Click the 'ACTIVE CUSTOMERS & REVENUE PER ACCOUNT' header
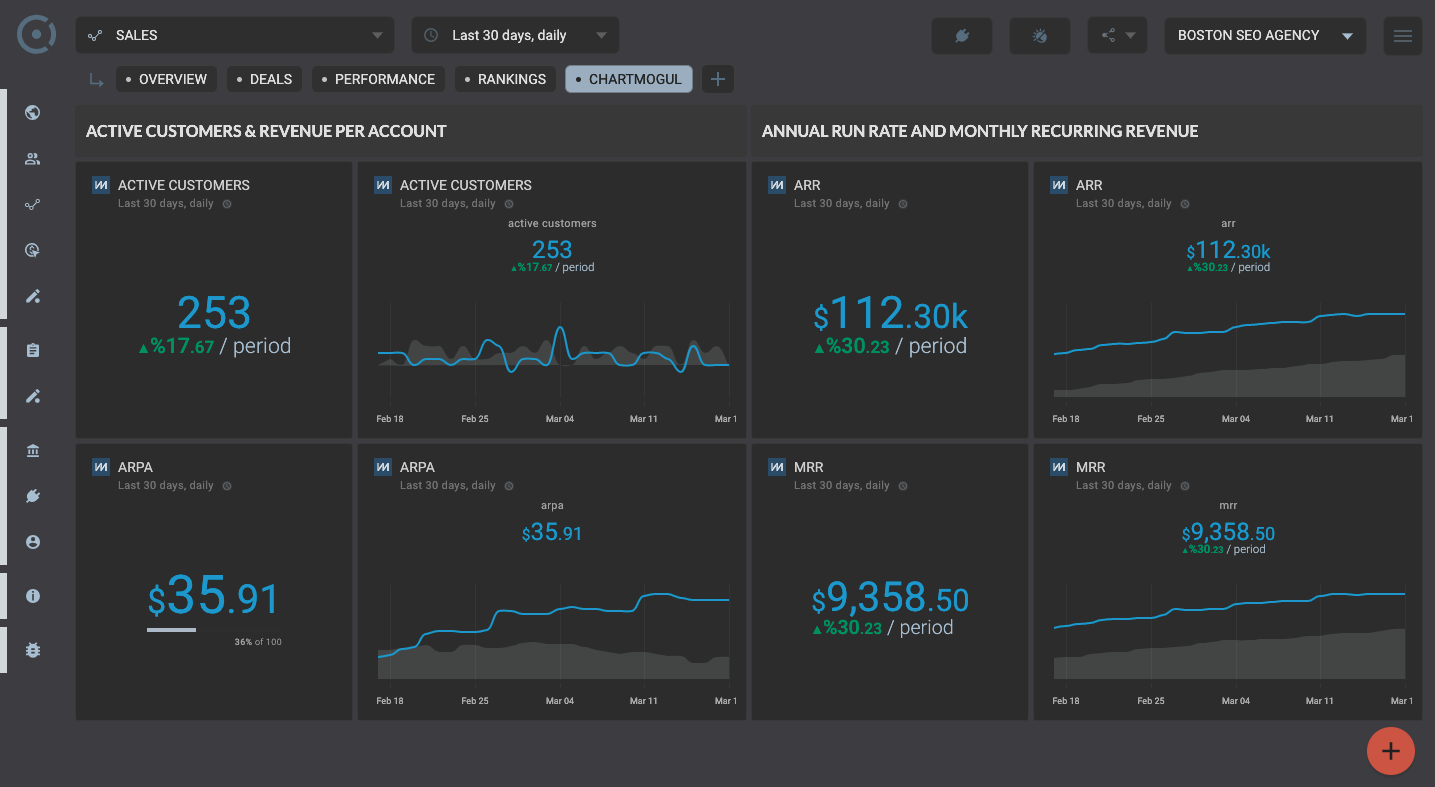 (x=266, y=131)
